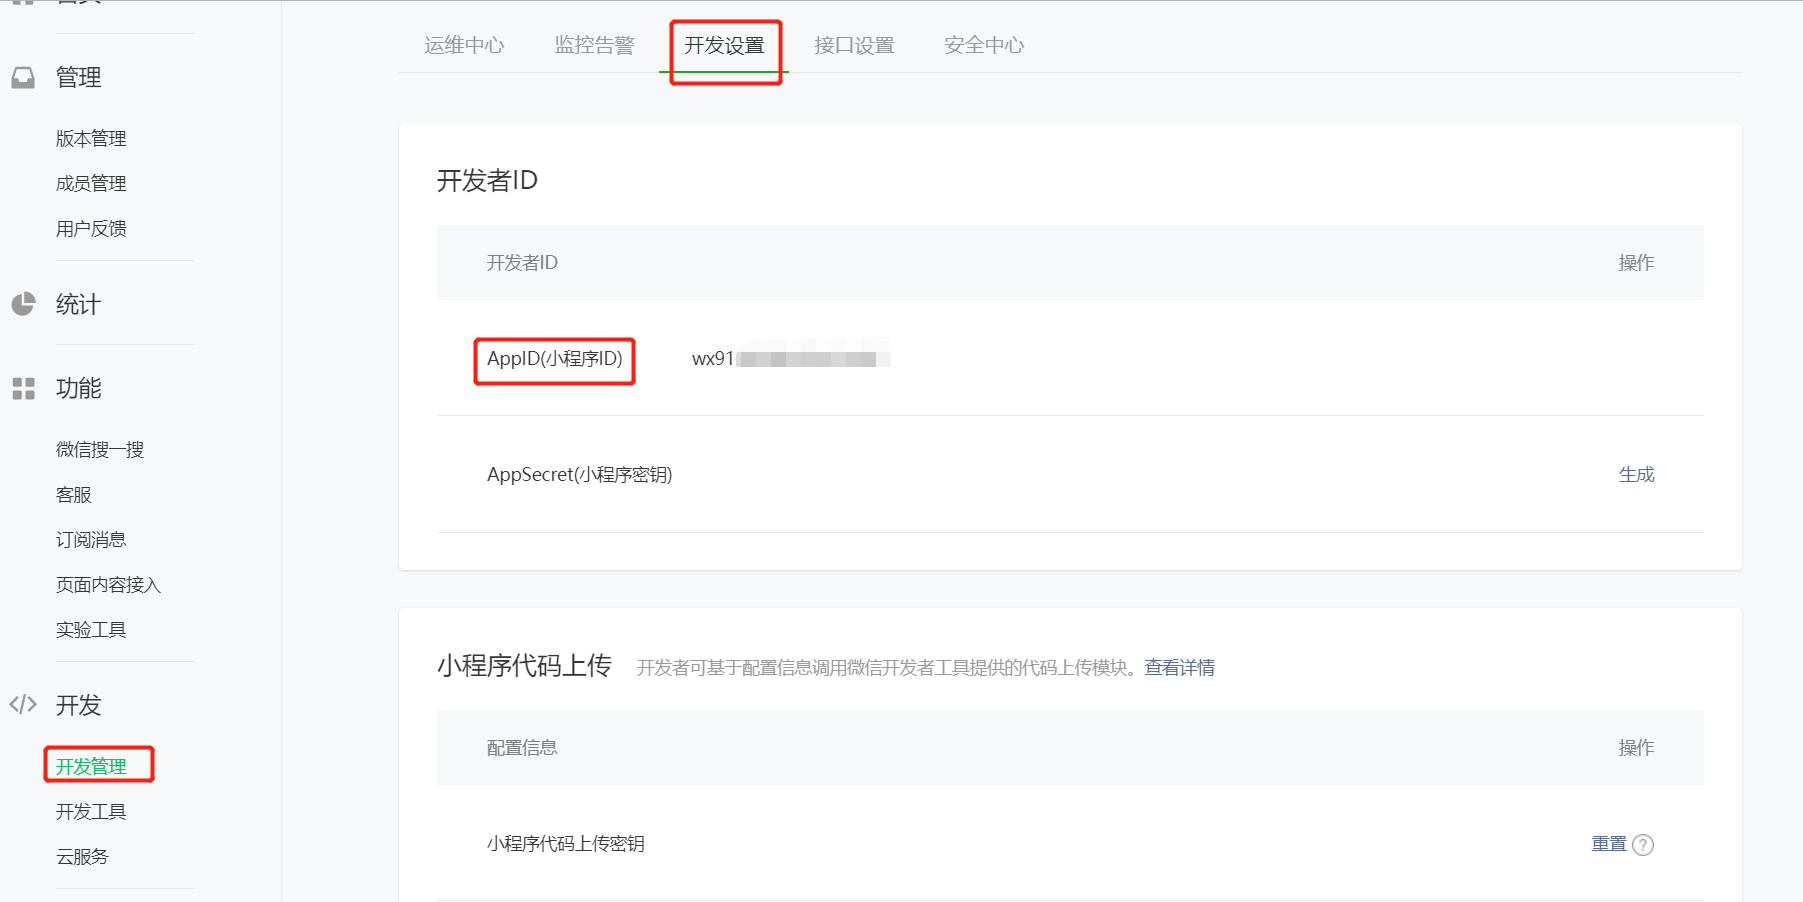Viewport: 1803px width, 902px height.
Task: Click the 统计 pie chart icon
Action: coord(23,304)
